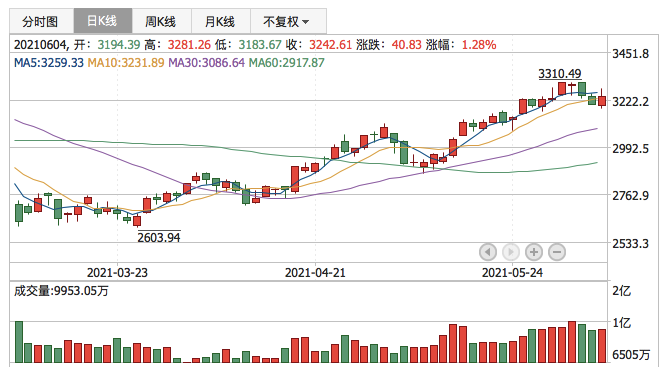
Task: Click the 2021-04-21 date axis label
Action: [x=315, y=272]
